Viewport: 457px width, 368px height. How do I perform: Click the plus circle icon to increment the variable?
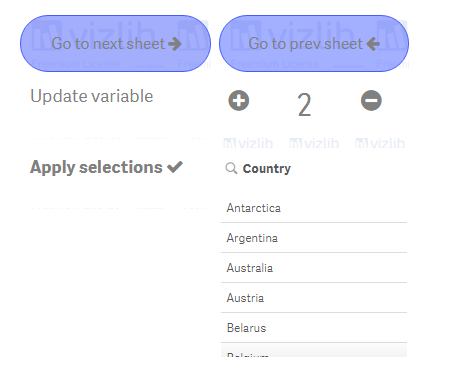coord(239,100)
